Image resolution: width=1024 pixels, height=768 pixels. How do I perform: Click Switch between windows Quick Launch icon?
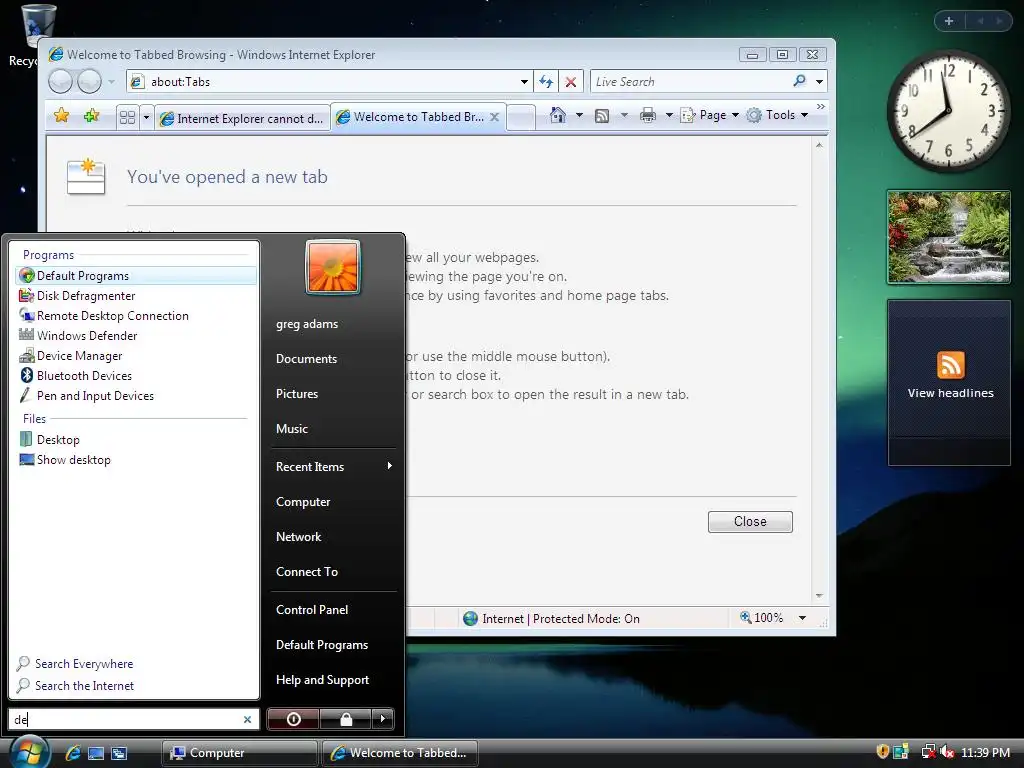119,753
